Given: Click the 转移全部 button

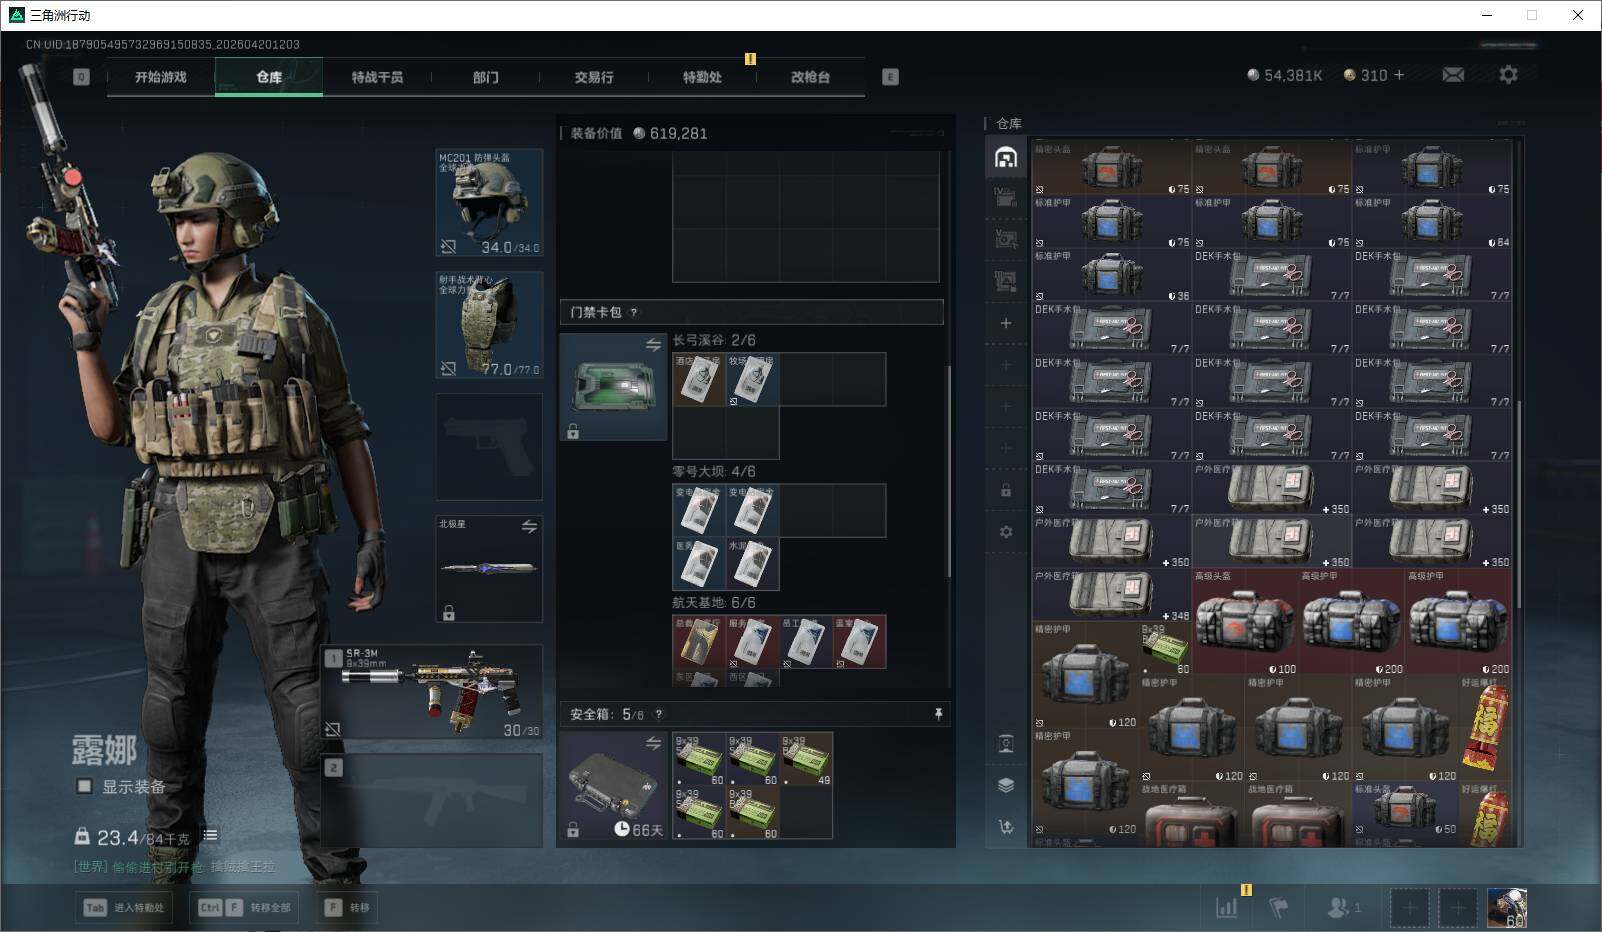Looking at the screenshot, I should pyautogui.click(x=245, y=907).
